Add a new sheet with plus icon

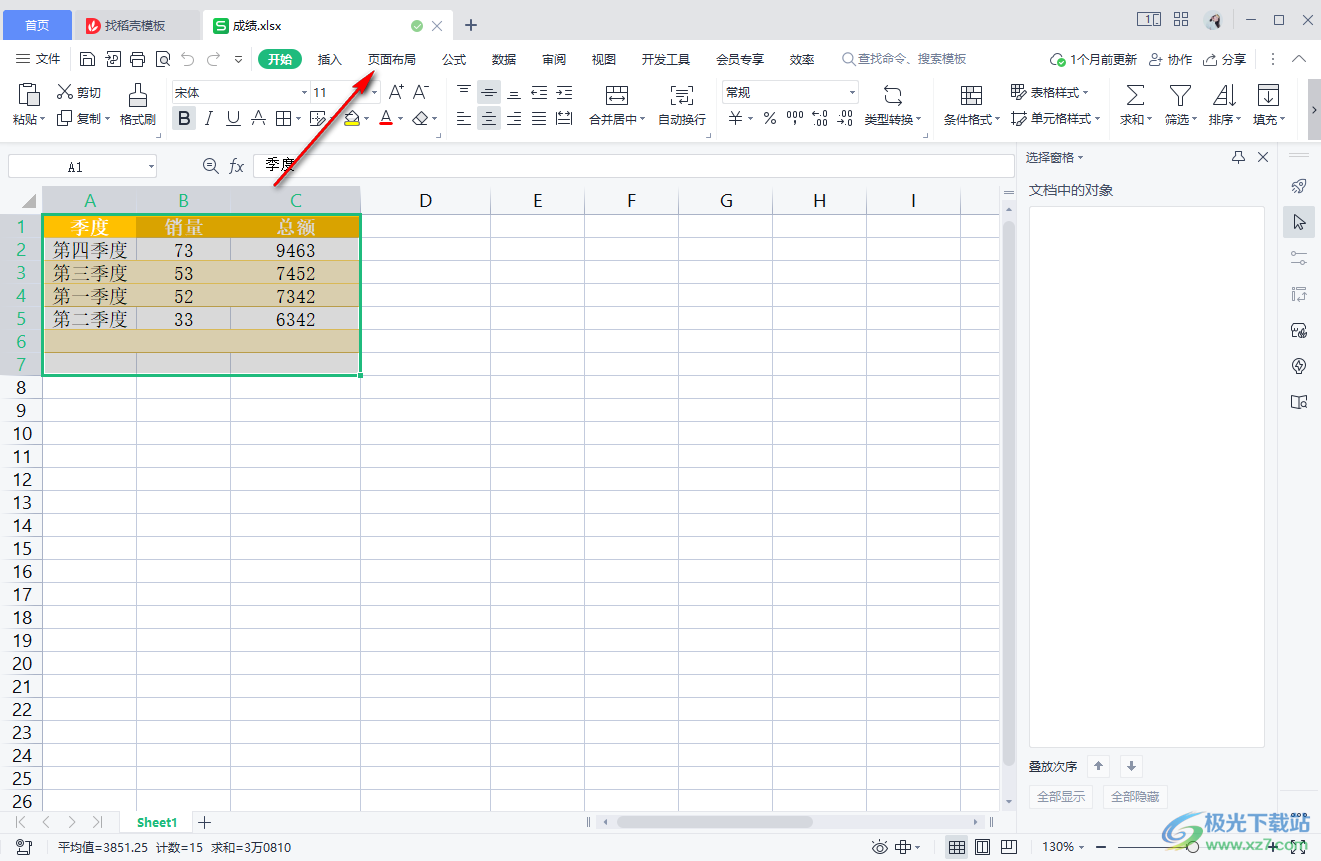pos(205,822)
